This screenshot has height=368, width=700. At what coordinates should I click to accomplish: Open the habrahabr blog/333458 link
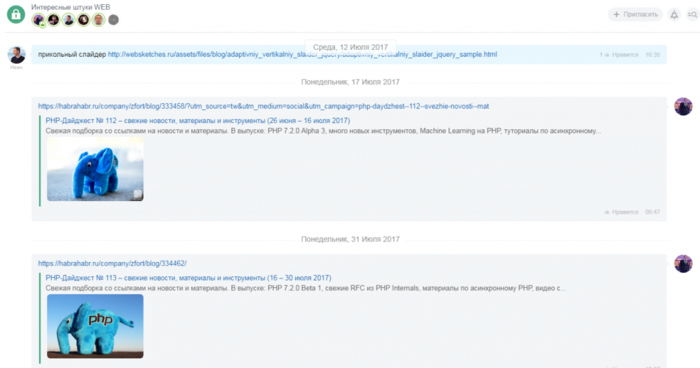[263, 106]
